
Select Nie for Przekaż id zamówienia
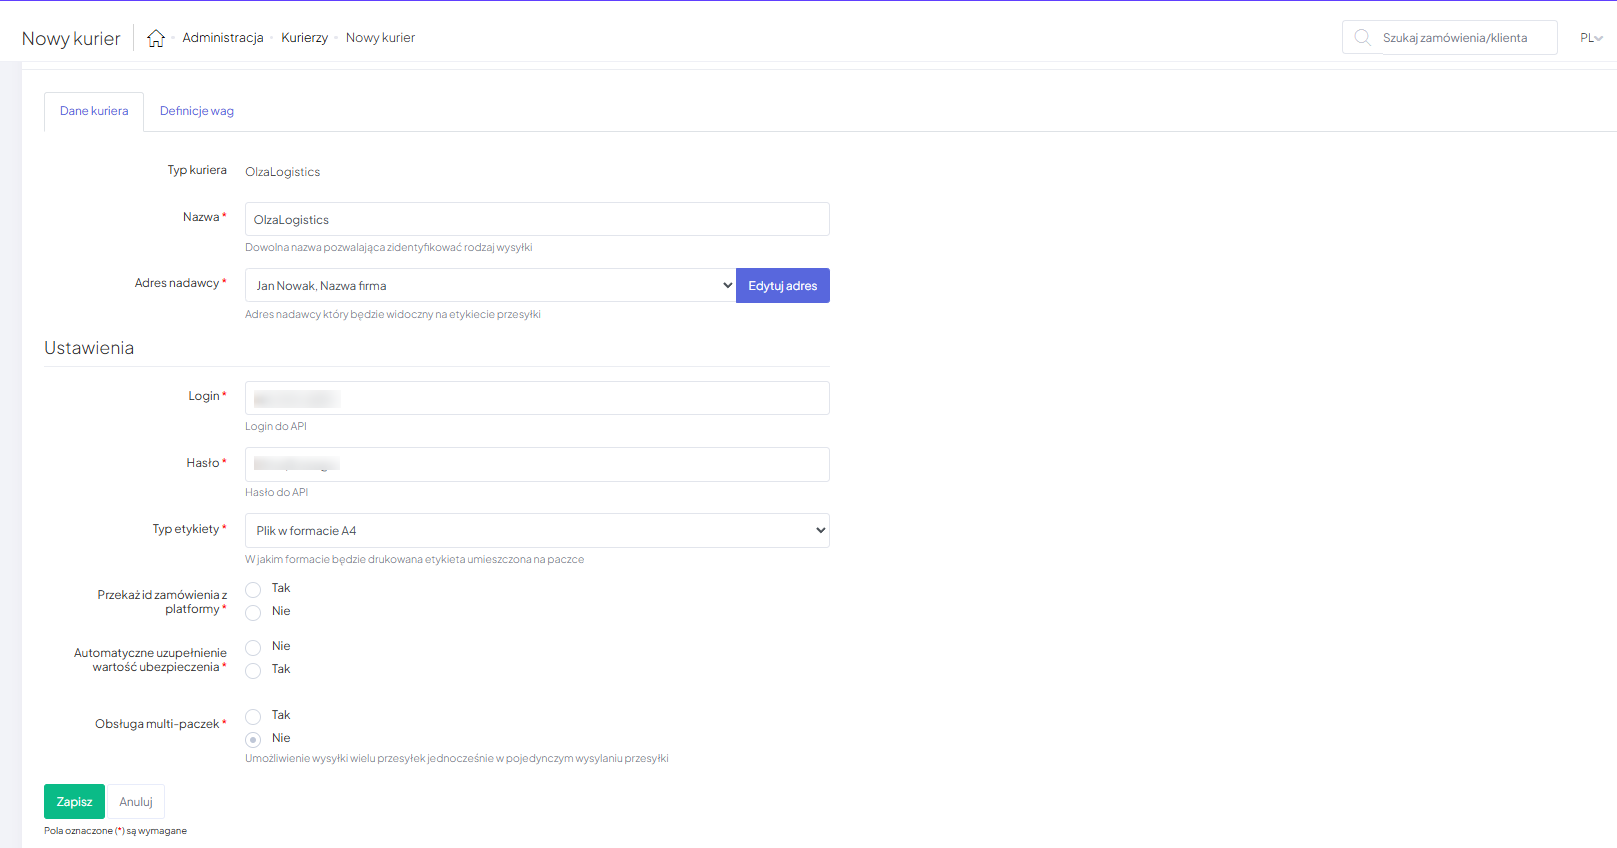click(253, 612)
